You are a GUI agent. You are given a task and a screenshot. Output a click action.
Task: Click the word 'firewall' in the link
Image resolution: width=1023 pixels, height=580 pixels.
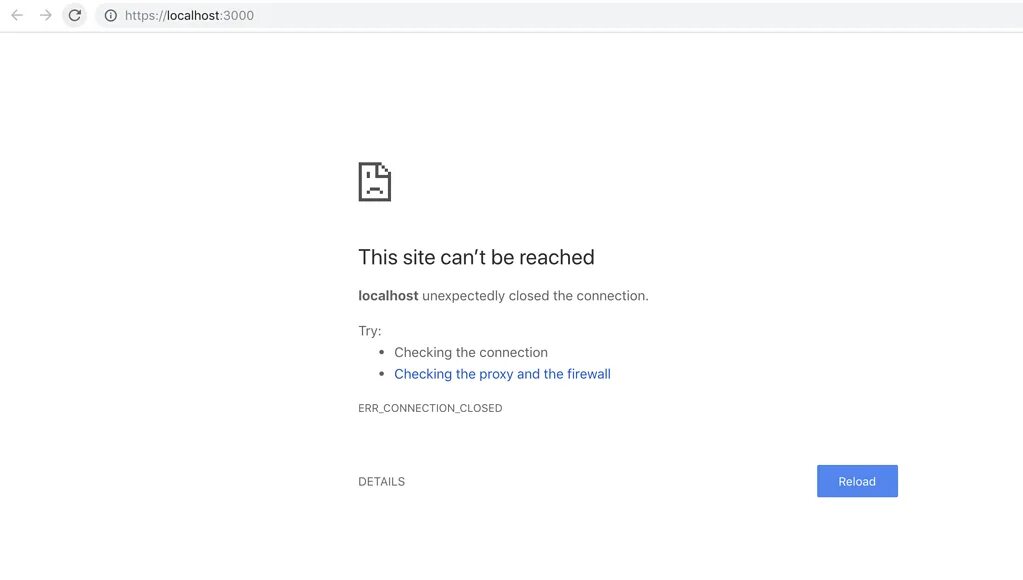tap(588, 374)
